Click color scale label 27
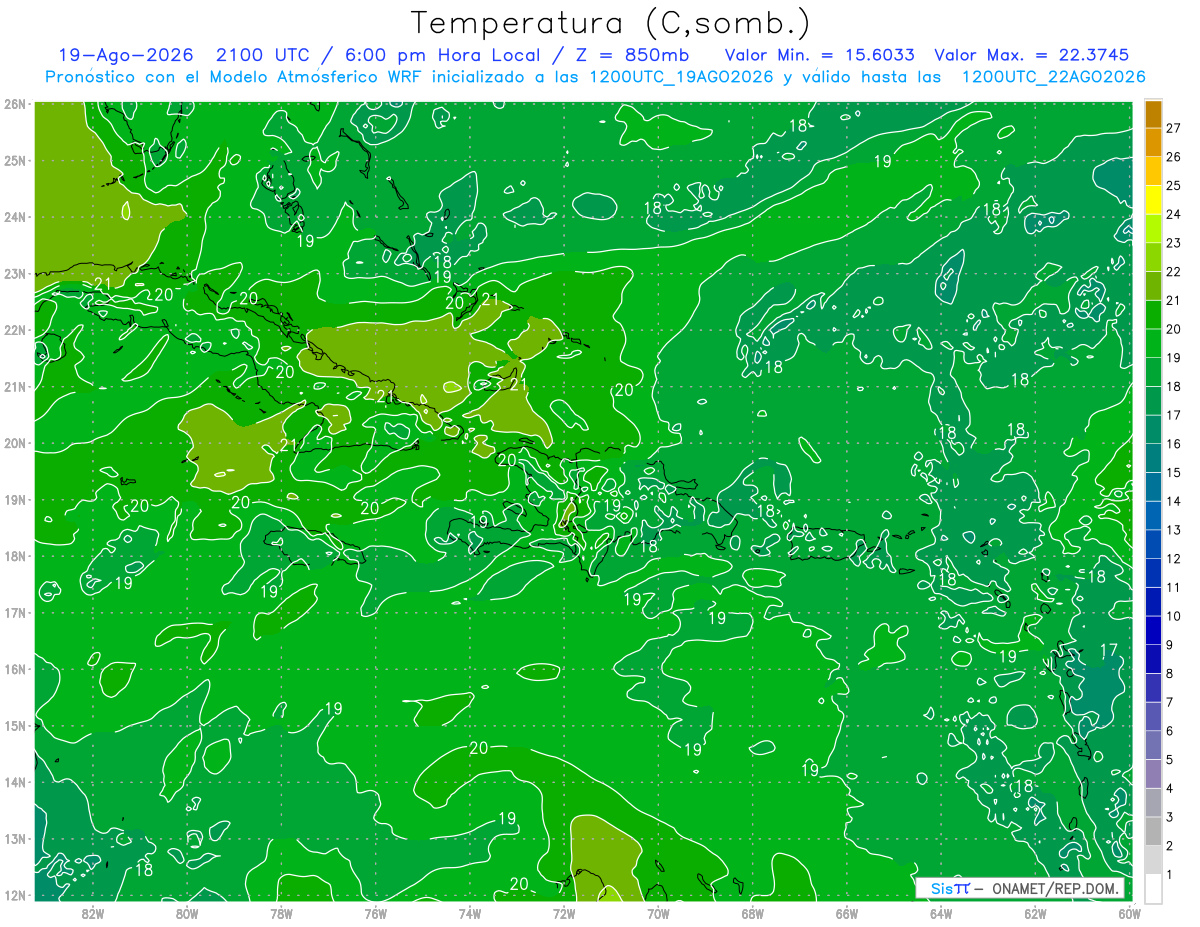This screenshot has width=1200, height=927. tap(1173, 128)
